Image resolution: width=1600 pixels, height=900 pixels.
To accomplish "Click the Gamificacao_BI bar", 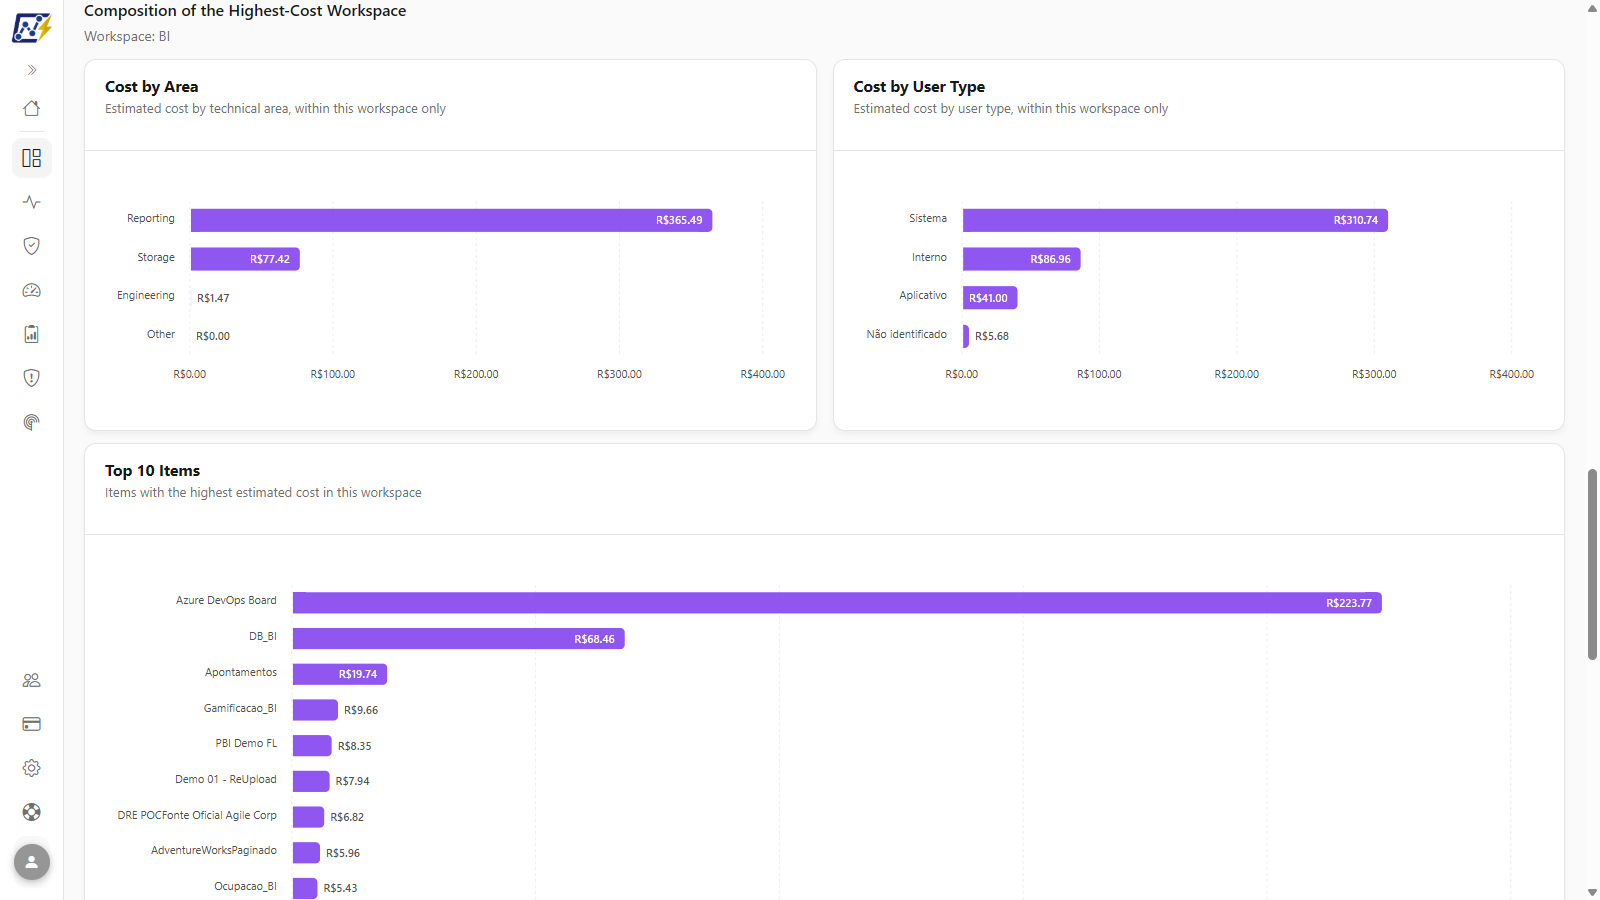I will click(x=315, y=710).
